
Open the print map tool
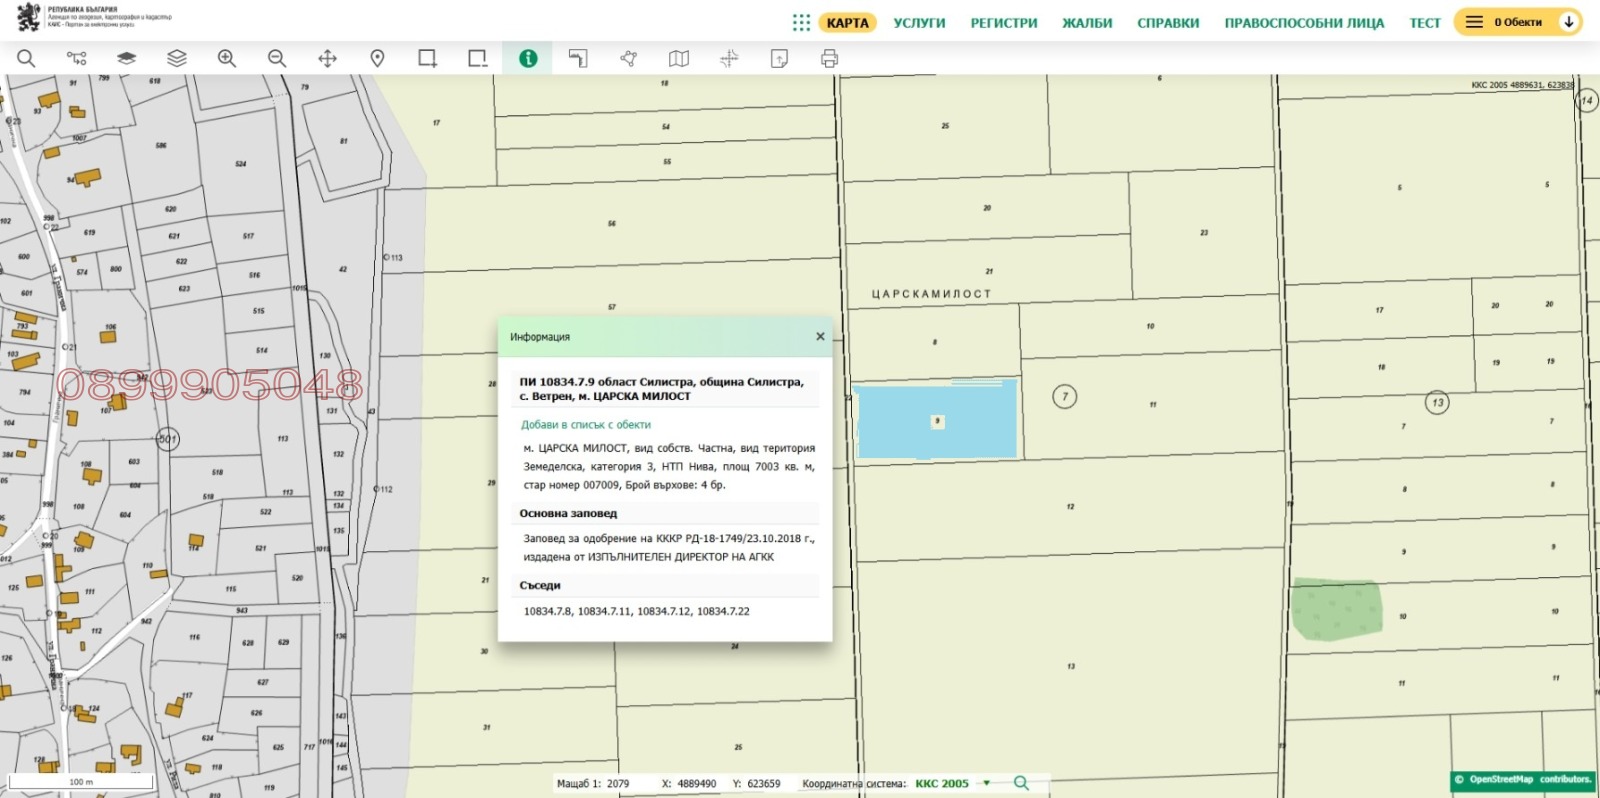(829, 59)
